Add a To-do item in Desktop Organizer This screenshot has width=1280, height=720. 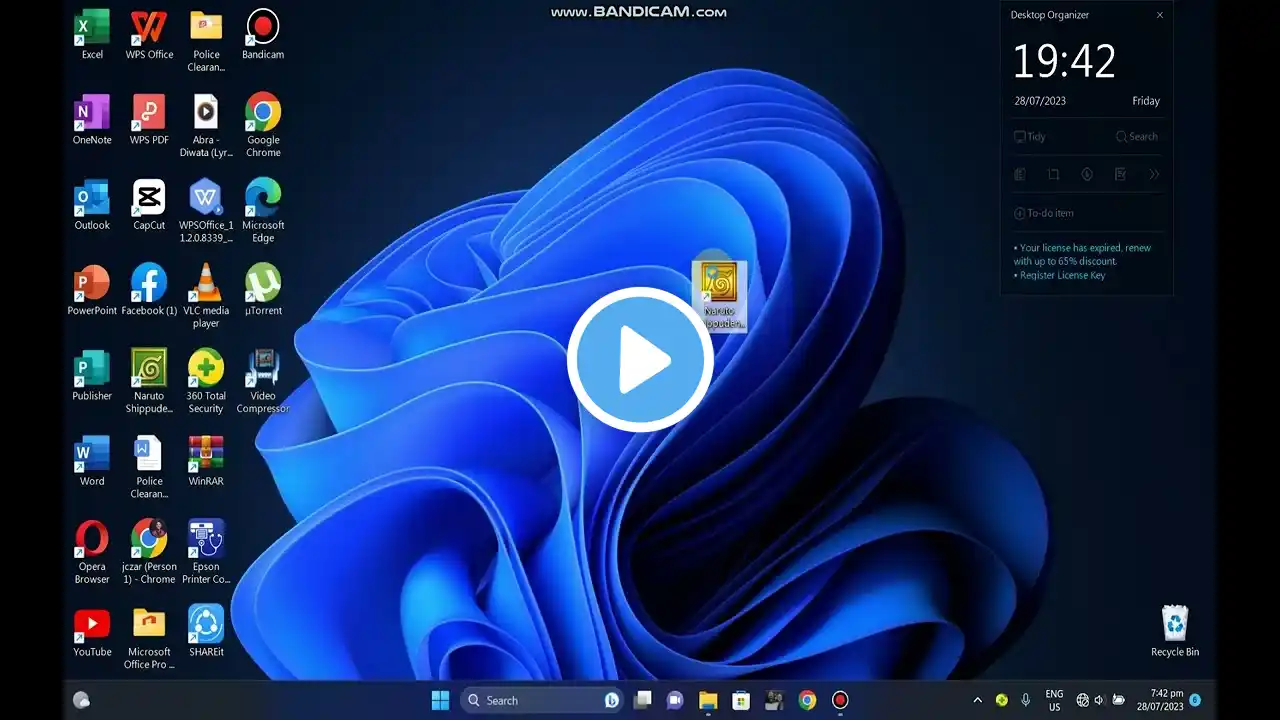(x=1044, y=213)
